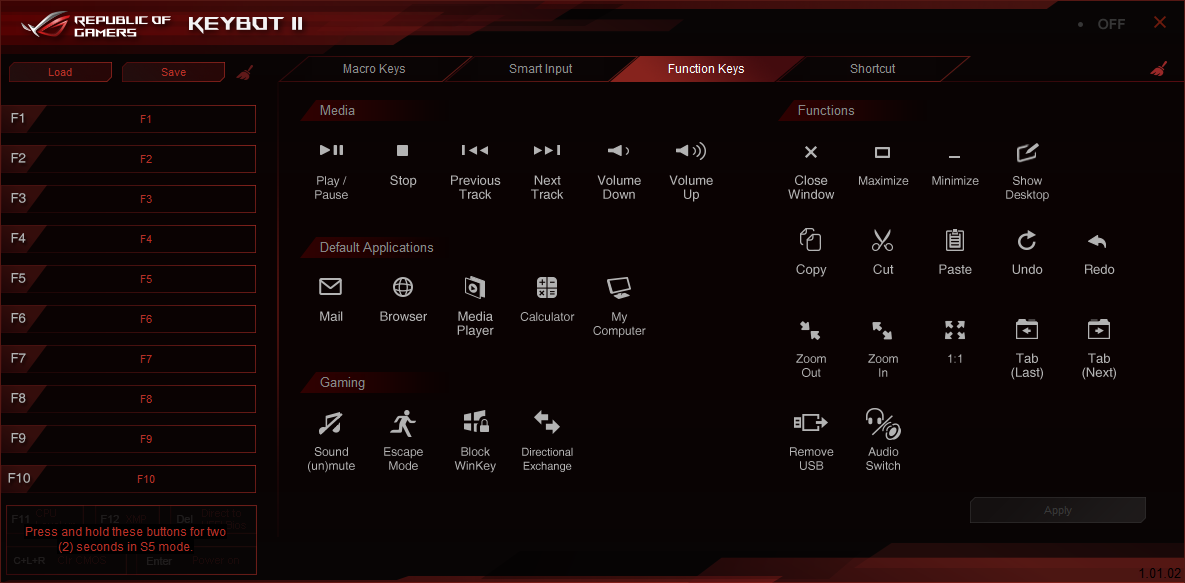Image resolution: width=1185 pixels, height=583 pixels.
Task: Choose the Browser globe icon
Action: pyautogui.click(x=403, y=287)
